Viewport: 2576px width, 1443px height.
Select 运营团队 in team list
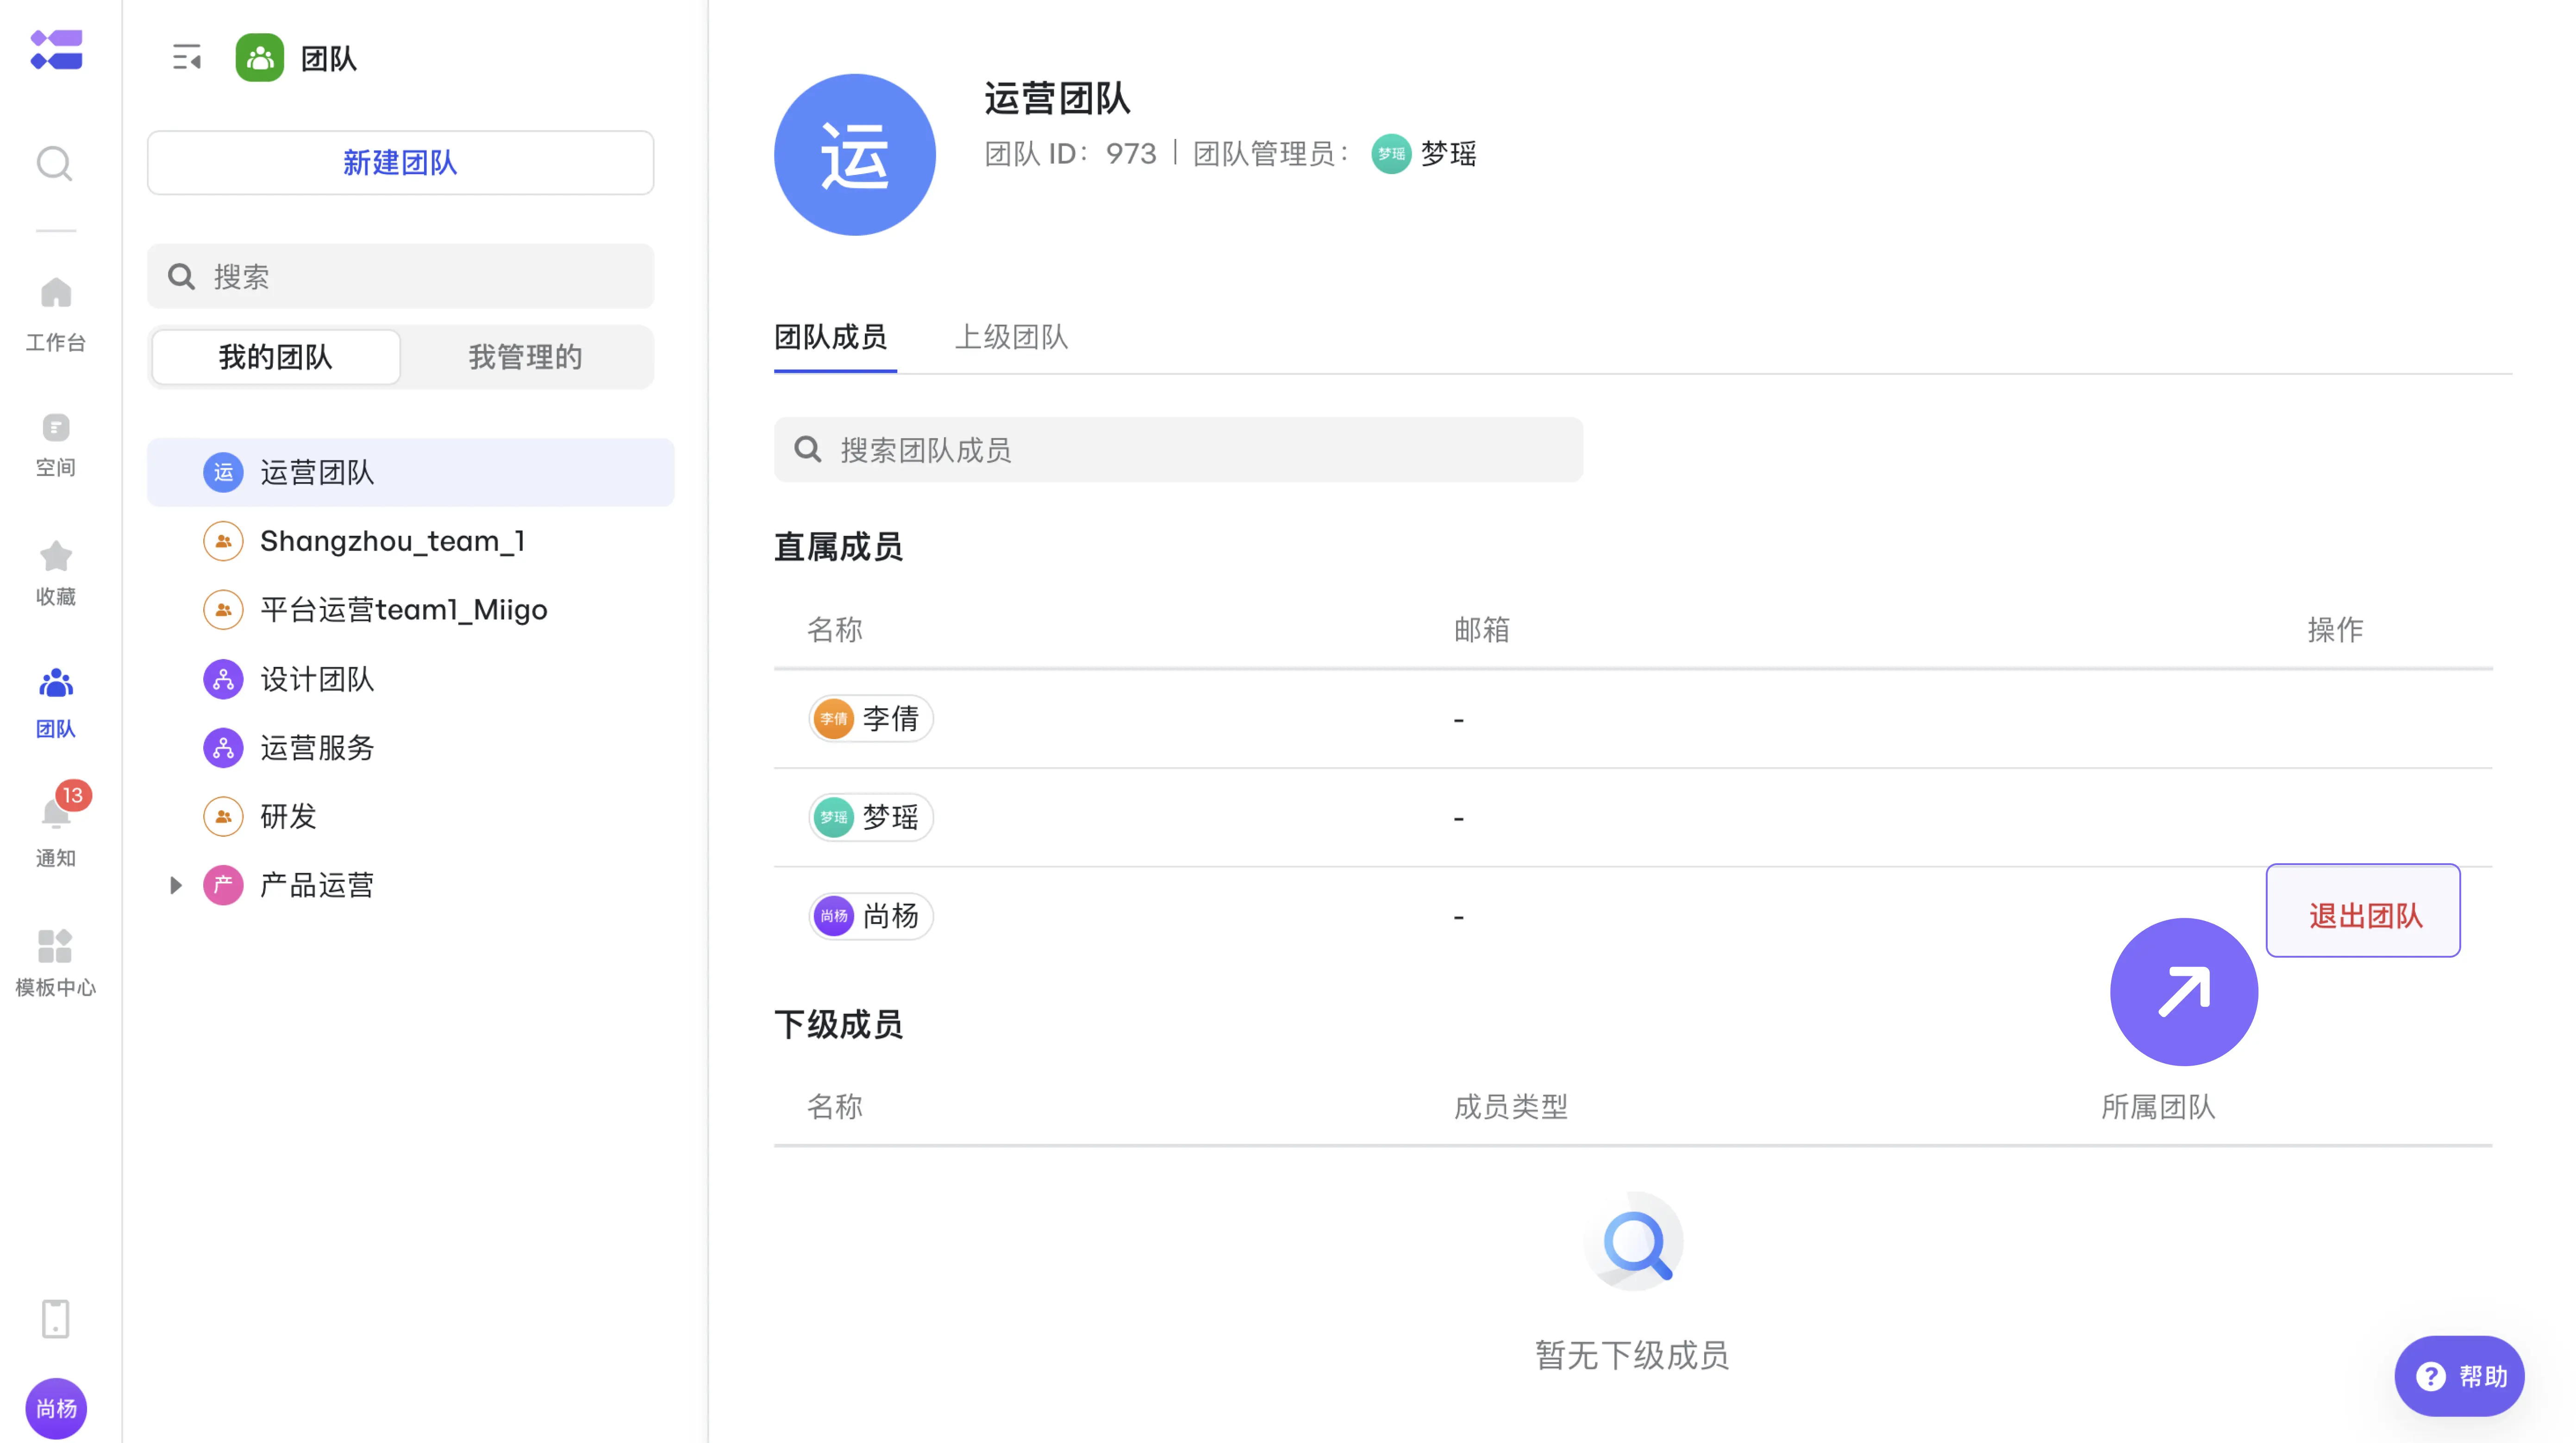(411, 472)
